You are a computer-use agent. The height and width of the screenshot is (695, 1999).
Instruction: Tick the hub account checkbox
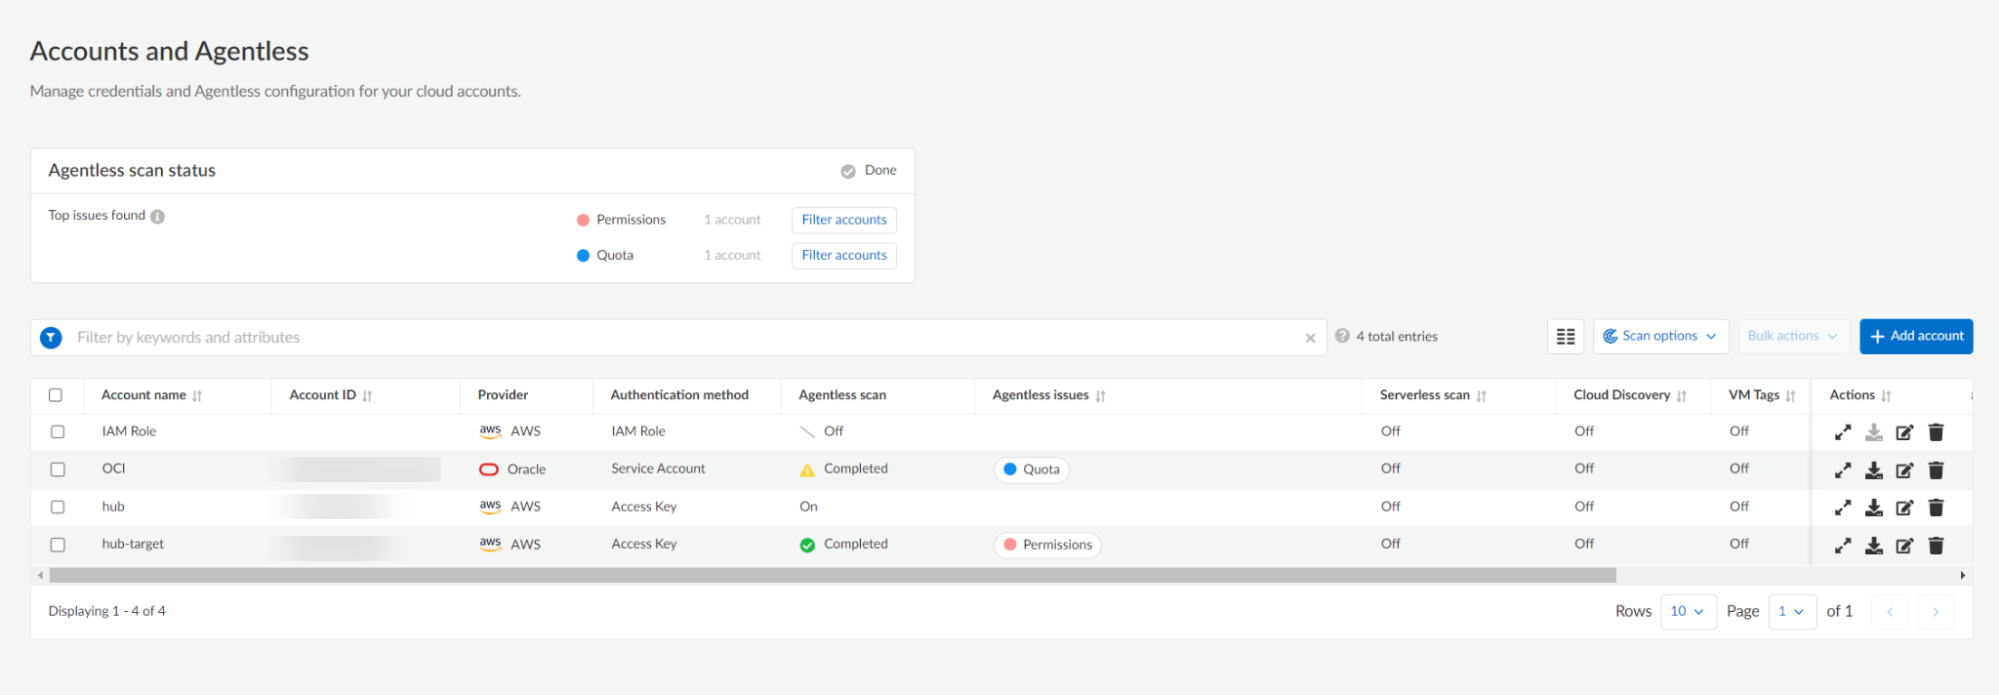58,507
